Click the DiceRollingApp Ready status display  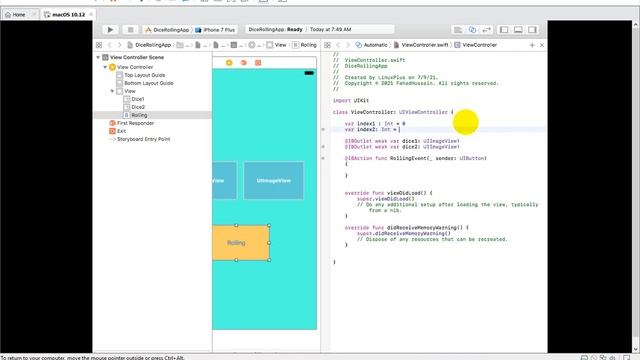pos(320,30)
